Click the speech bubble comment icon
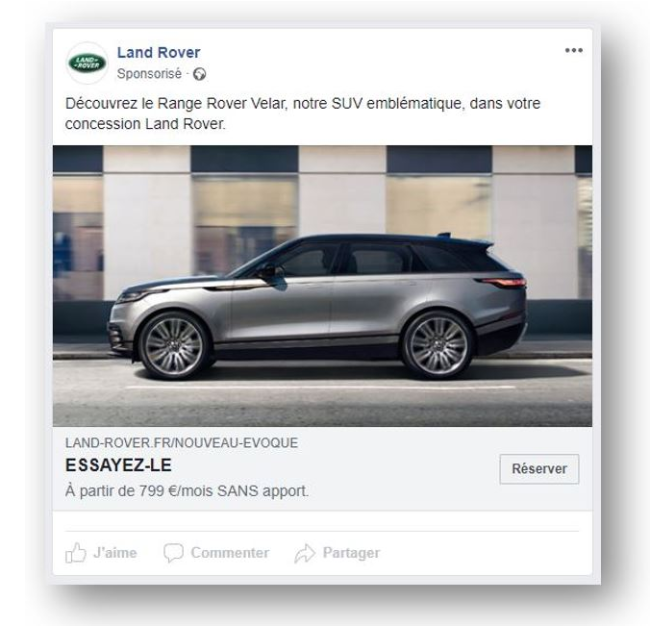Image resolution: width=656 pixels, height=638 pixels. tap(173, 553)
